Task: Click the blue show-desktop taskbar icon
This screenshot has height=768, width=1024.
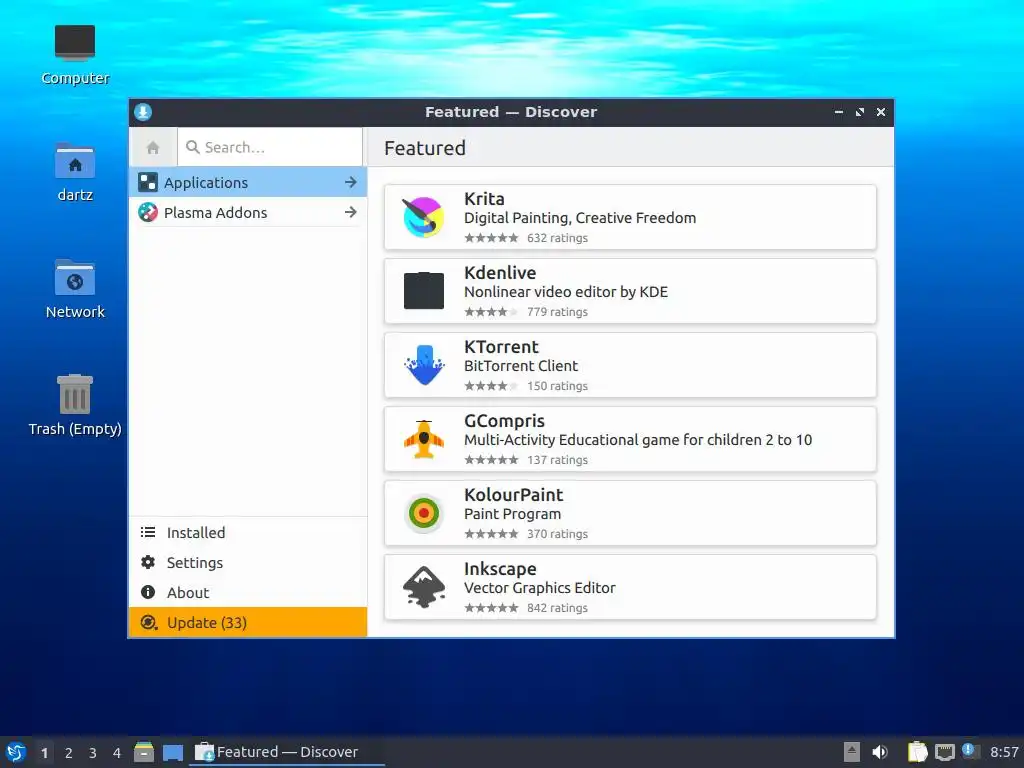Action: point(172,752)
